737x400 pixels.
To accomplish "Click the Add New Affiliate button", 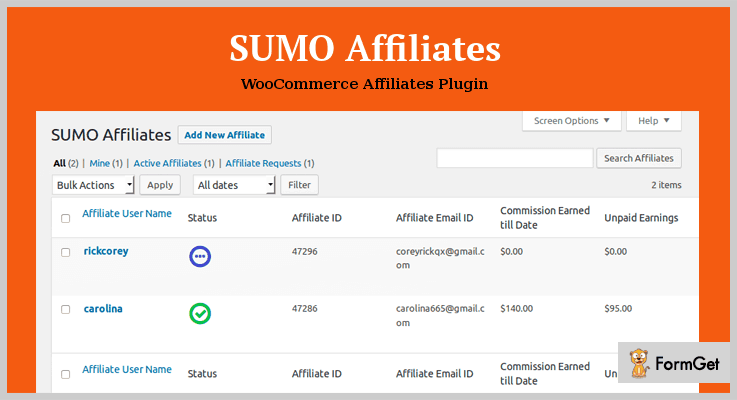I will (x=225, y=135).
